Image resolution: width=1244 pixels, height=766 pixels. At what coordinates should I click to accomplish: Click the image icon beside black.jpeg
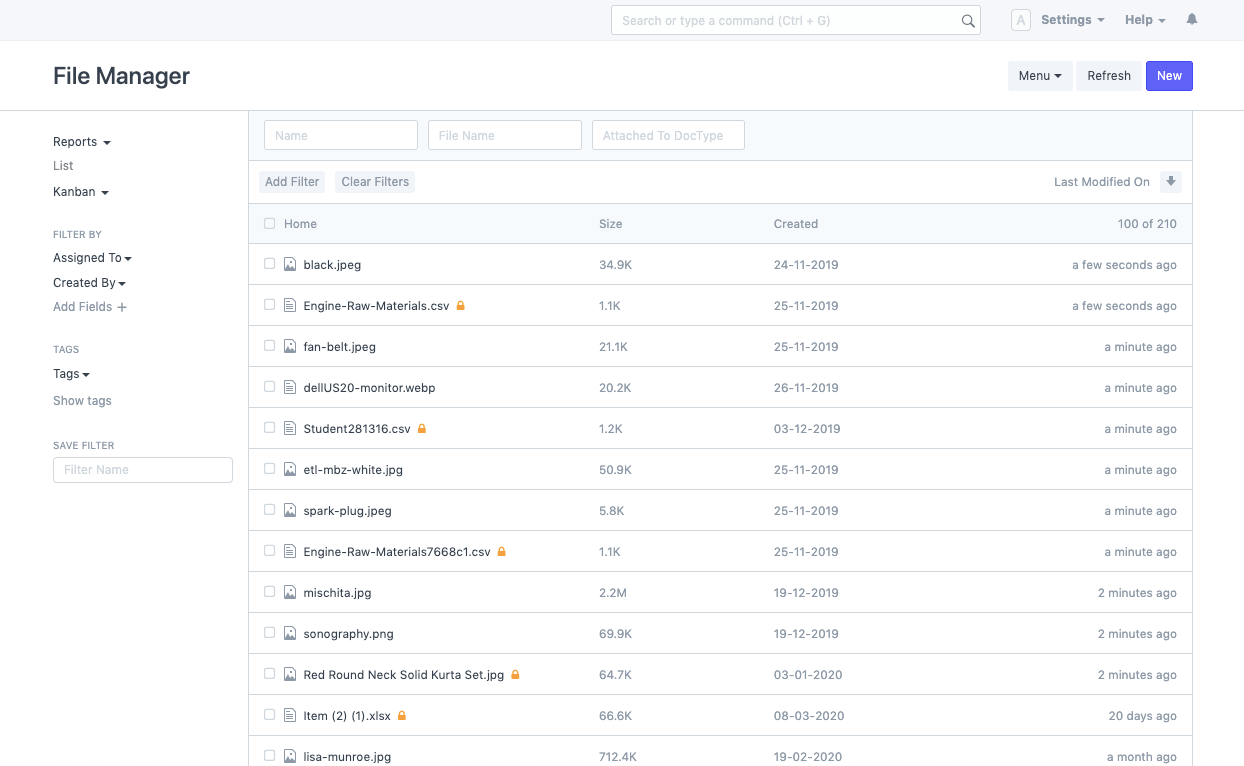point(290,265)
